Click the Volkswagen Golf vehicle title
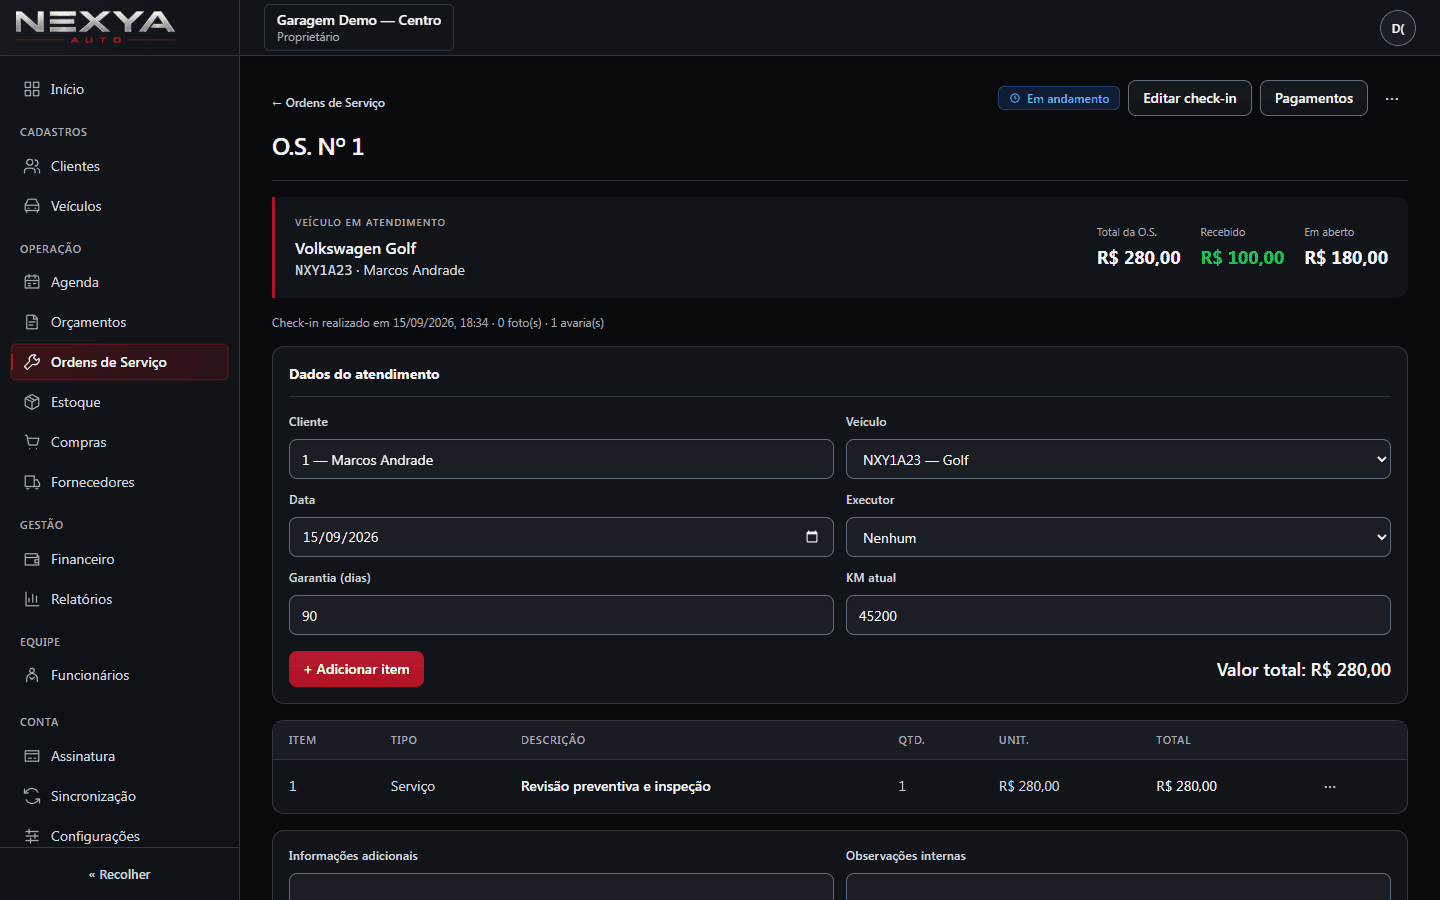1440x900 pixels. [x=355, y=248]
